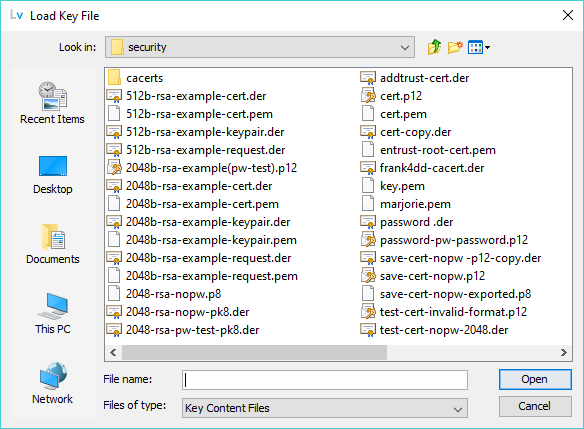The image size is (584, 429).
Task: Select entrust-root-cert.pem file name
Action: click(438, 150)
